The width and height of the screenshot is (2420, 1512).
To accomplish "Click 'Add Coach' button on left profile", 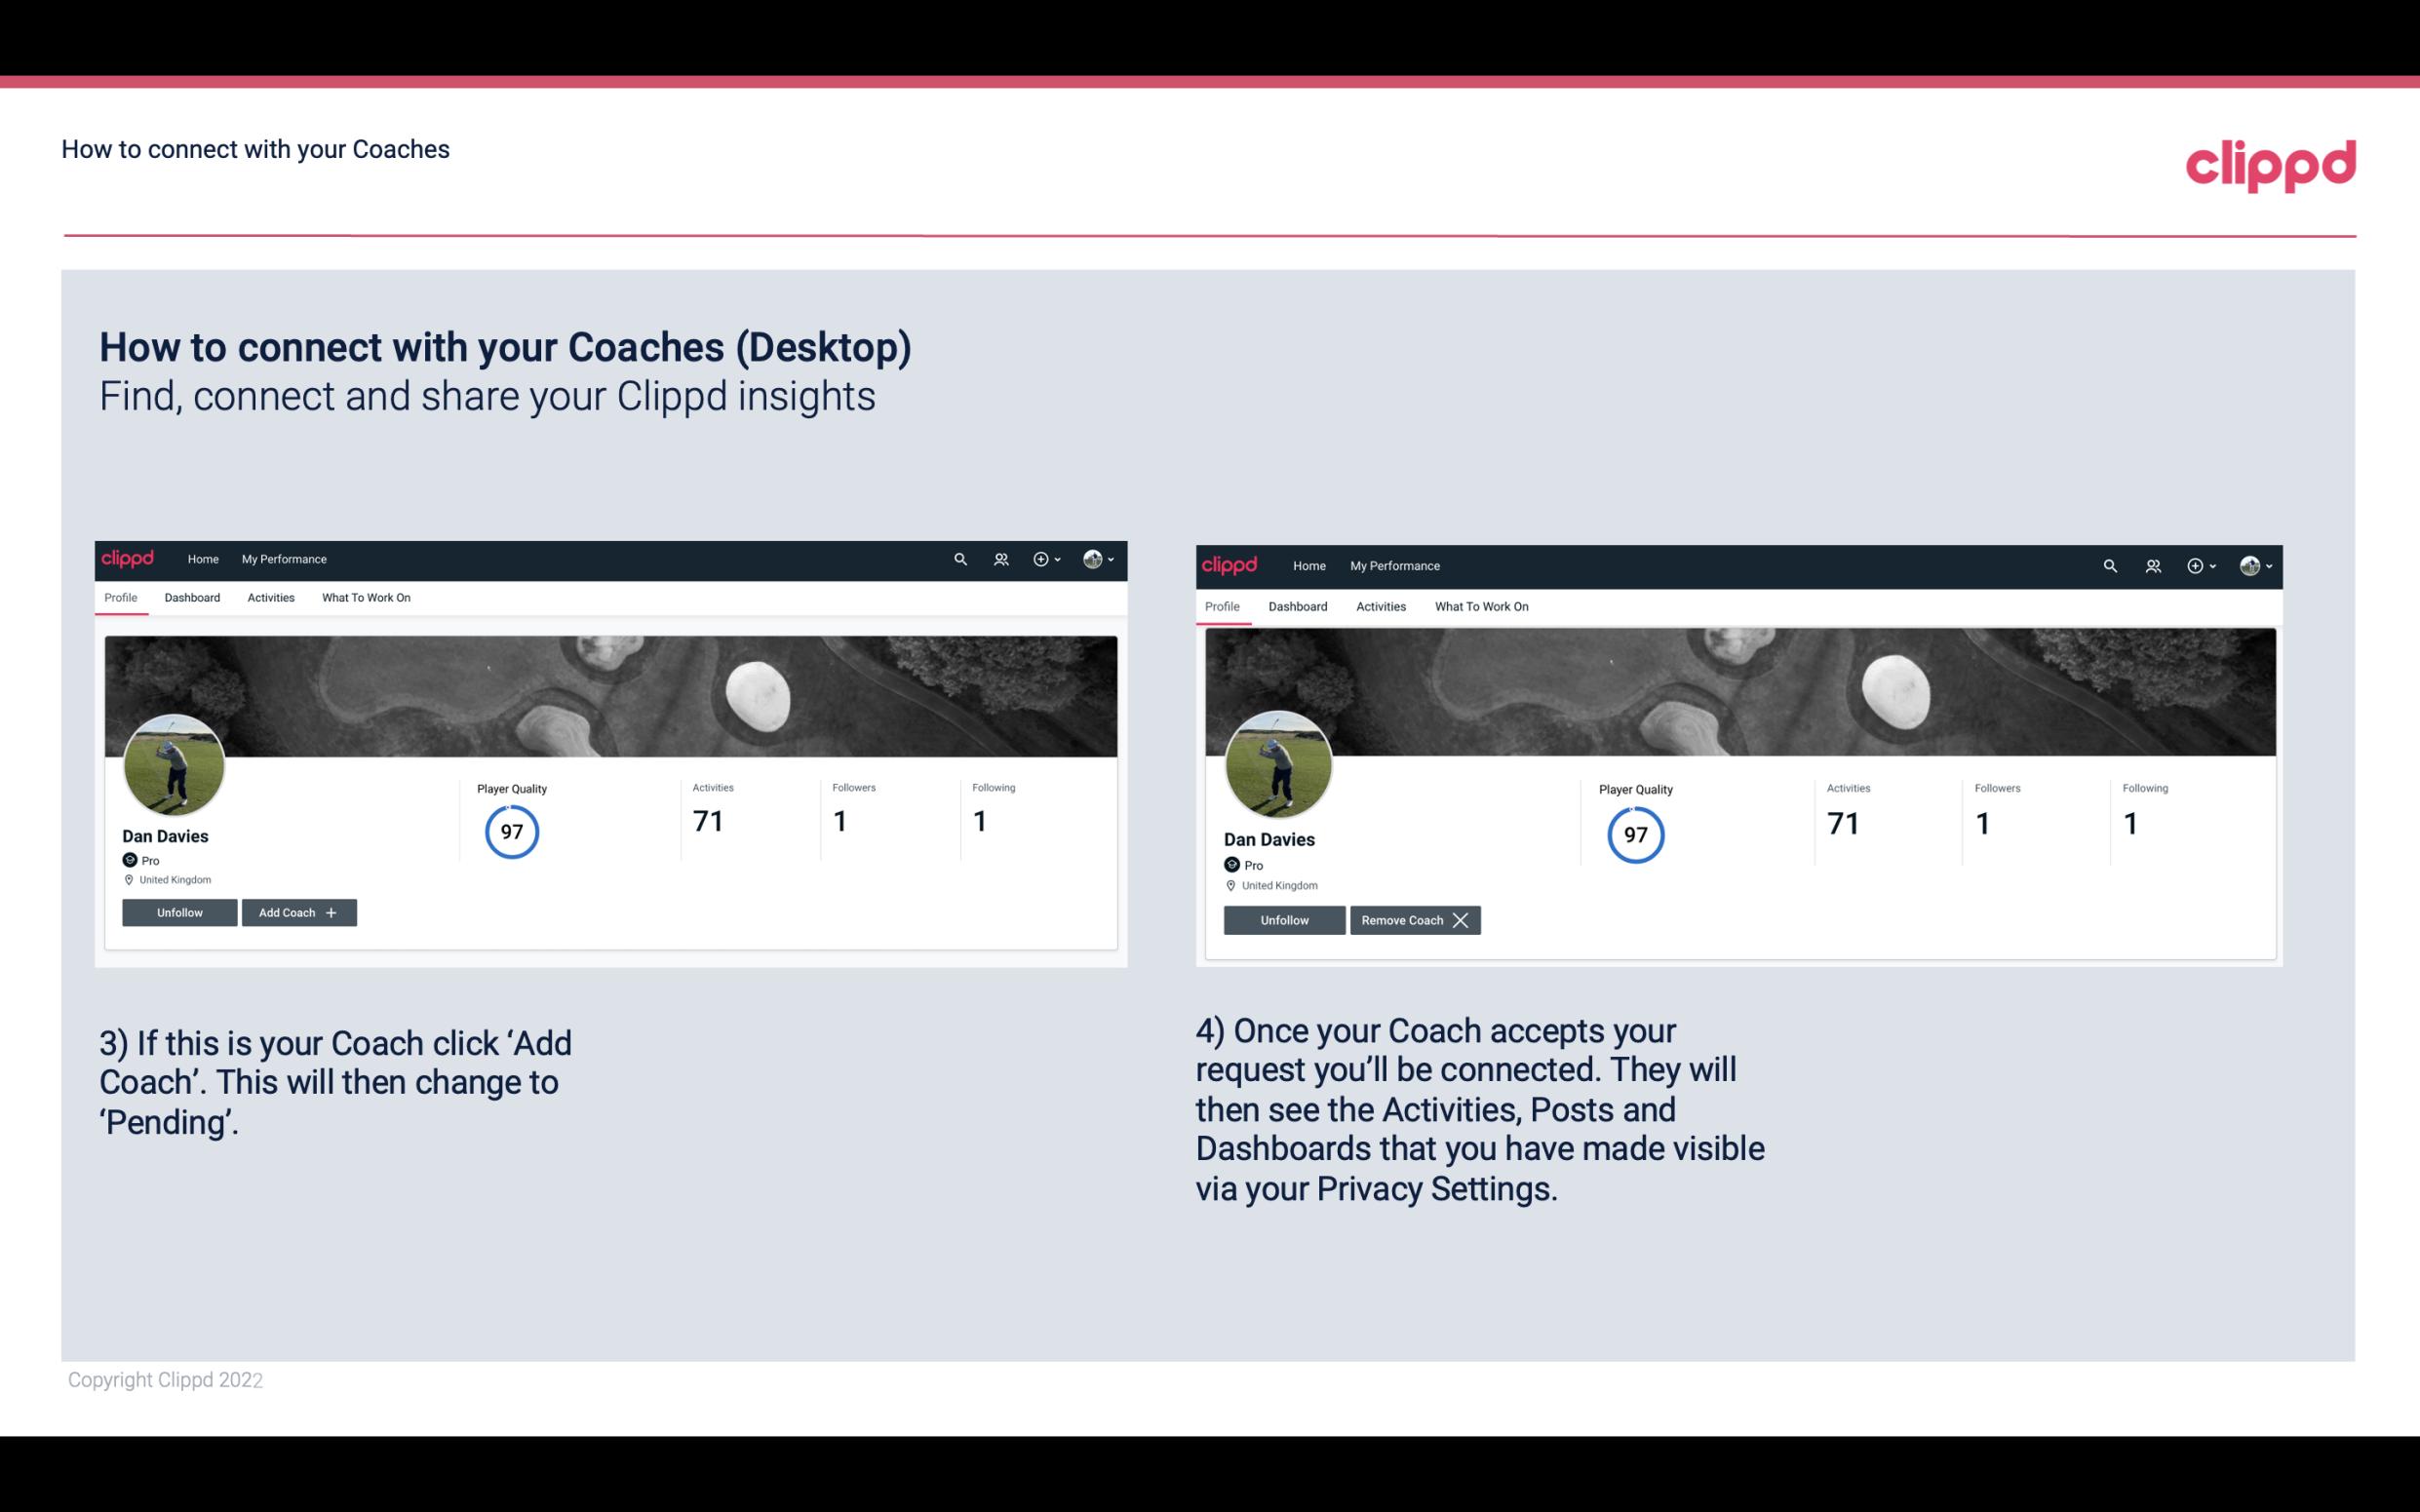I will point(296,911).
